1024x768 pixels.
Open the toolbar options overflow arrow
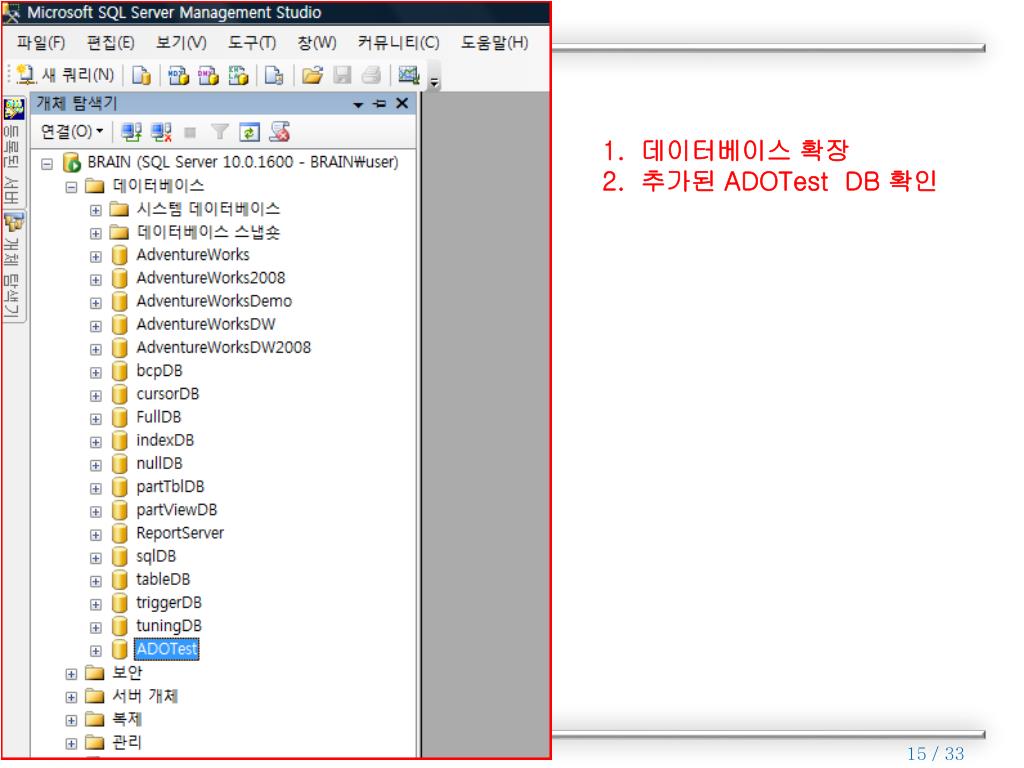click(x=434, y=82)
